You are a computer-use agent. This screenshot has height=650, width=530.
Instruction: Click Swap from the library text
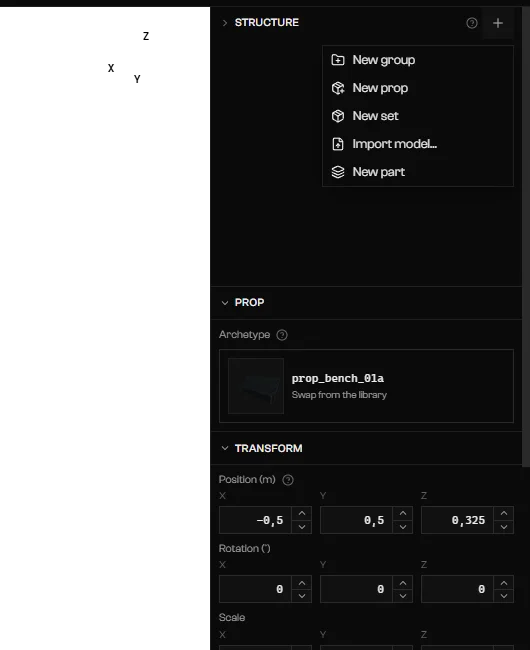point(339,395)
